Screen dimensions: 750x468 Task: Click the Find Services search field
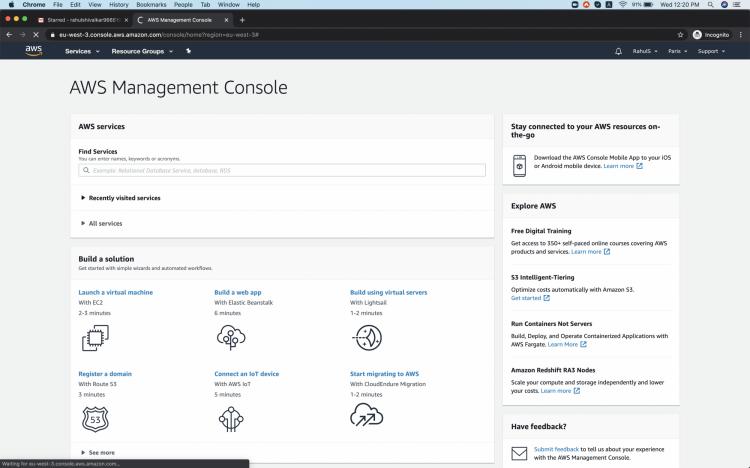(x=282, y=171)
